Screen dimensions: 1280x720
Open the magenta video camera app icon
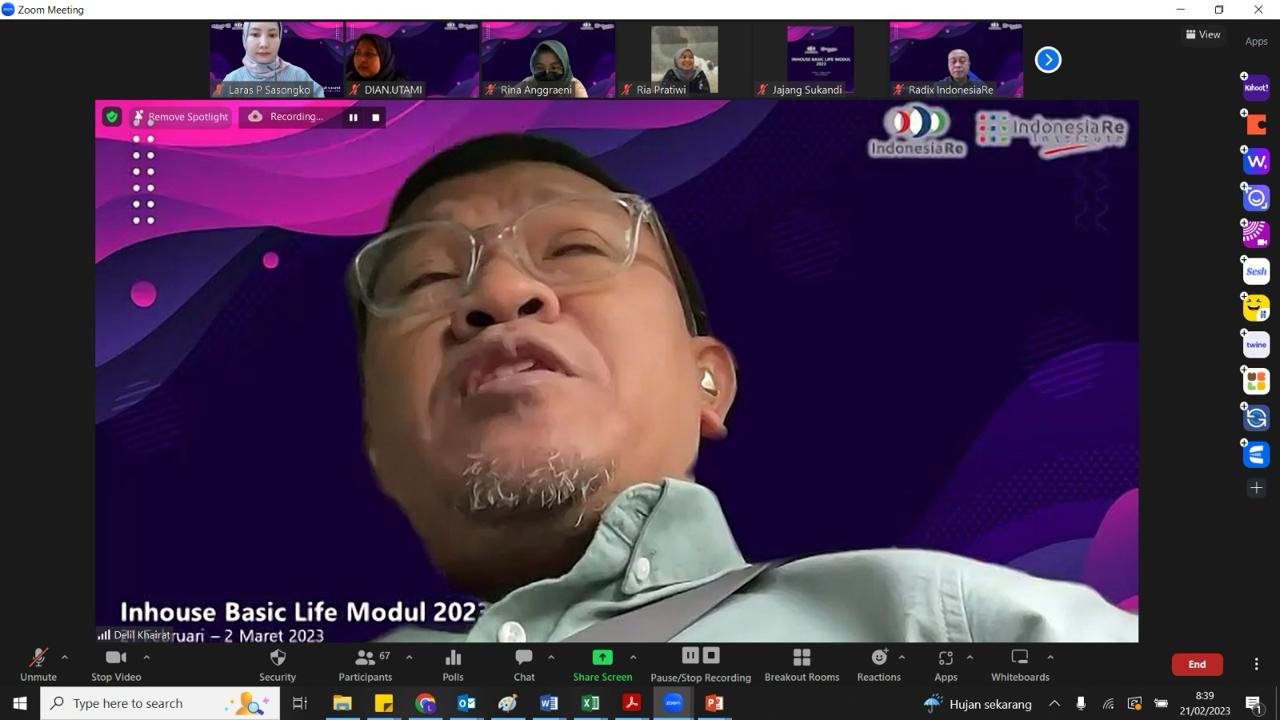pyautogui.click(x=1256, y=234)
